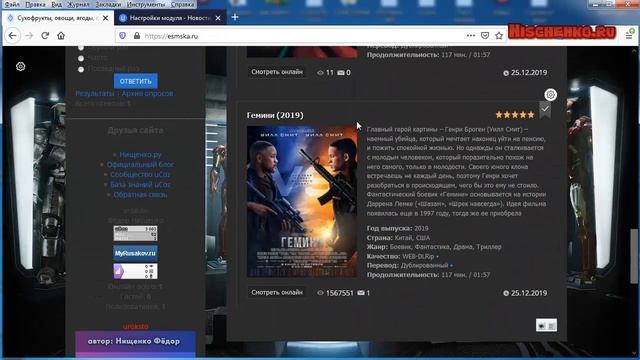Image resolution: width=640 pixels, height=360 pixels.
Task: Open a new browser tab
Action: [235, 17]
